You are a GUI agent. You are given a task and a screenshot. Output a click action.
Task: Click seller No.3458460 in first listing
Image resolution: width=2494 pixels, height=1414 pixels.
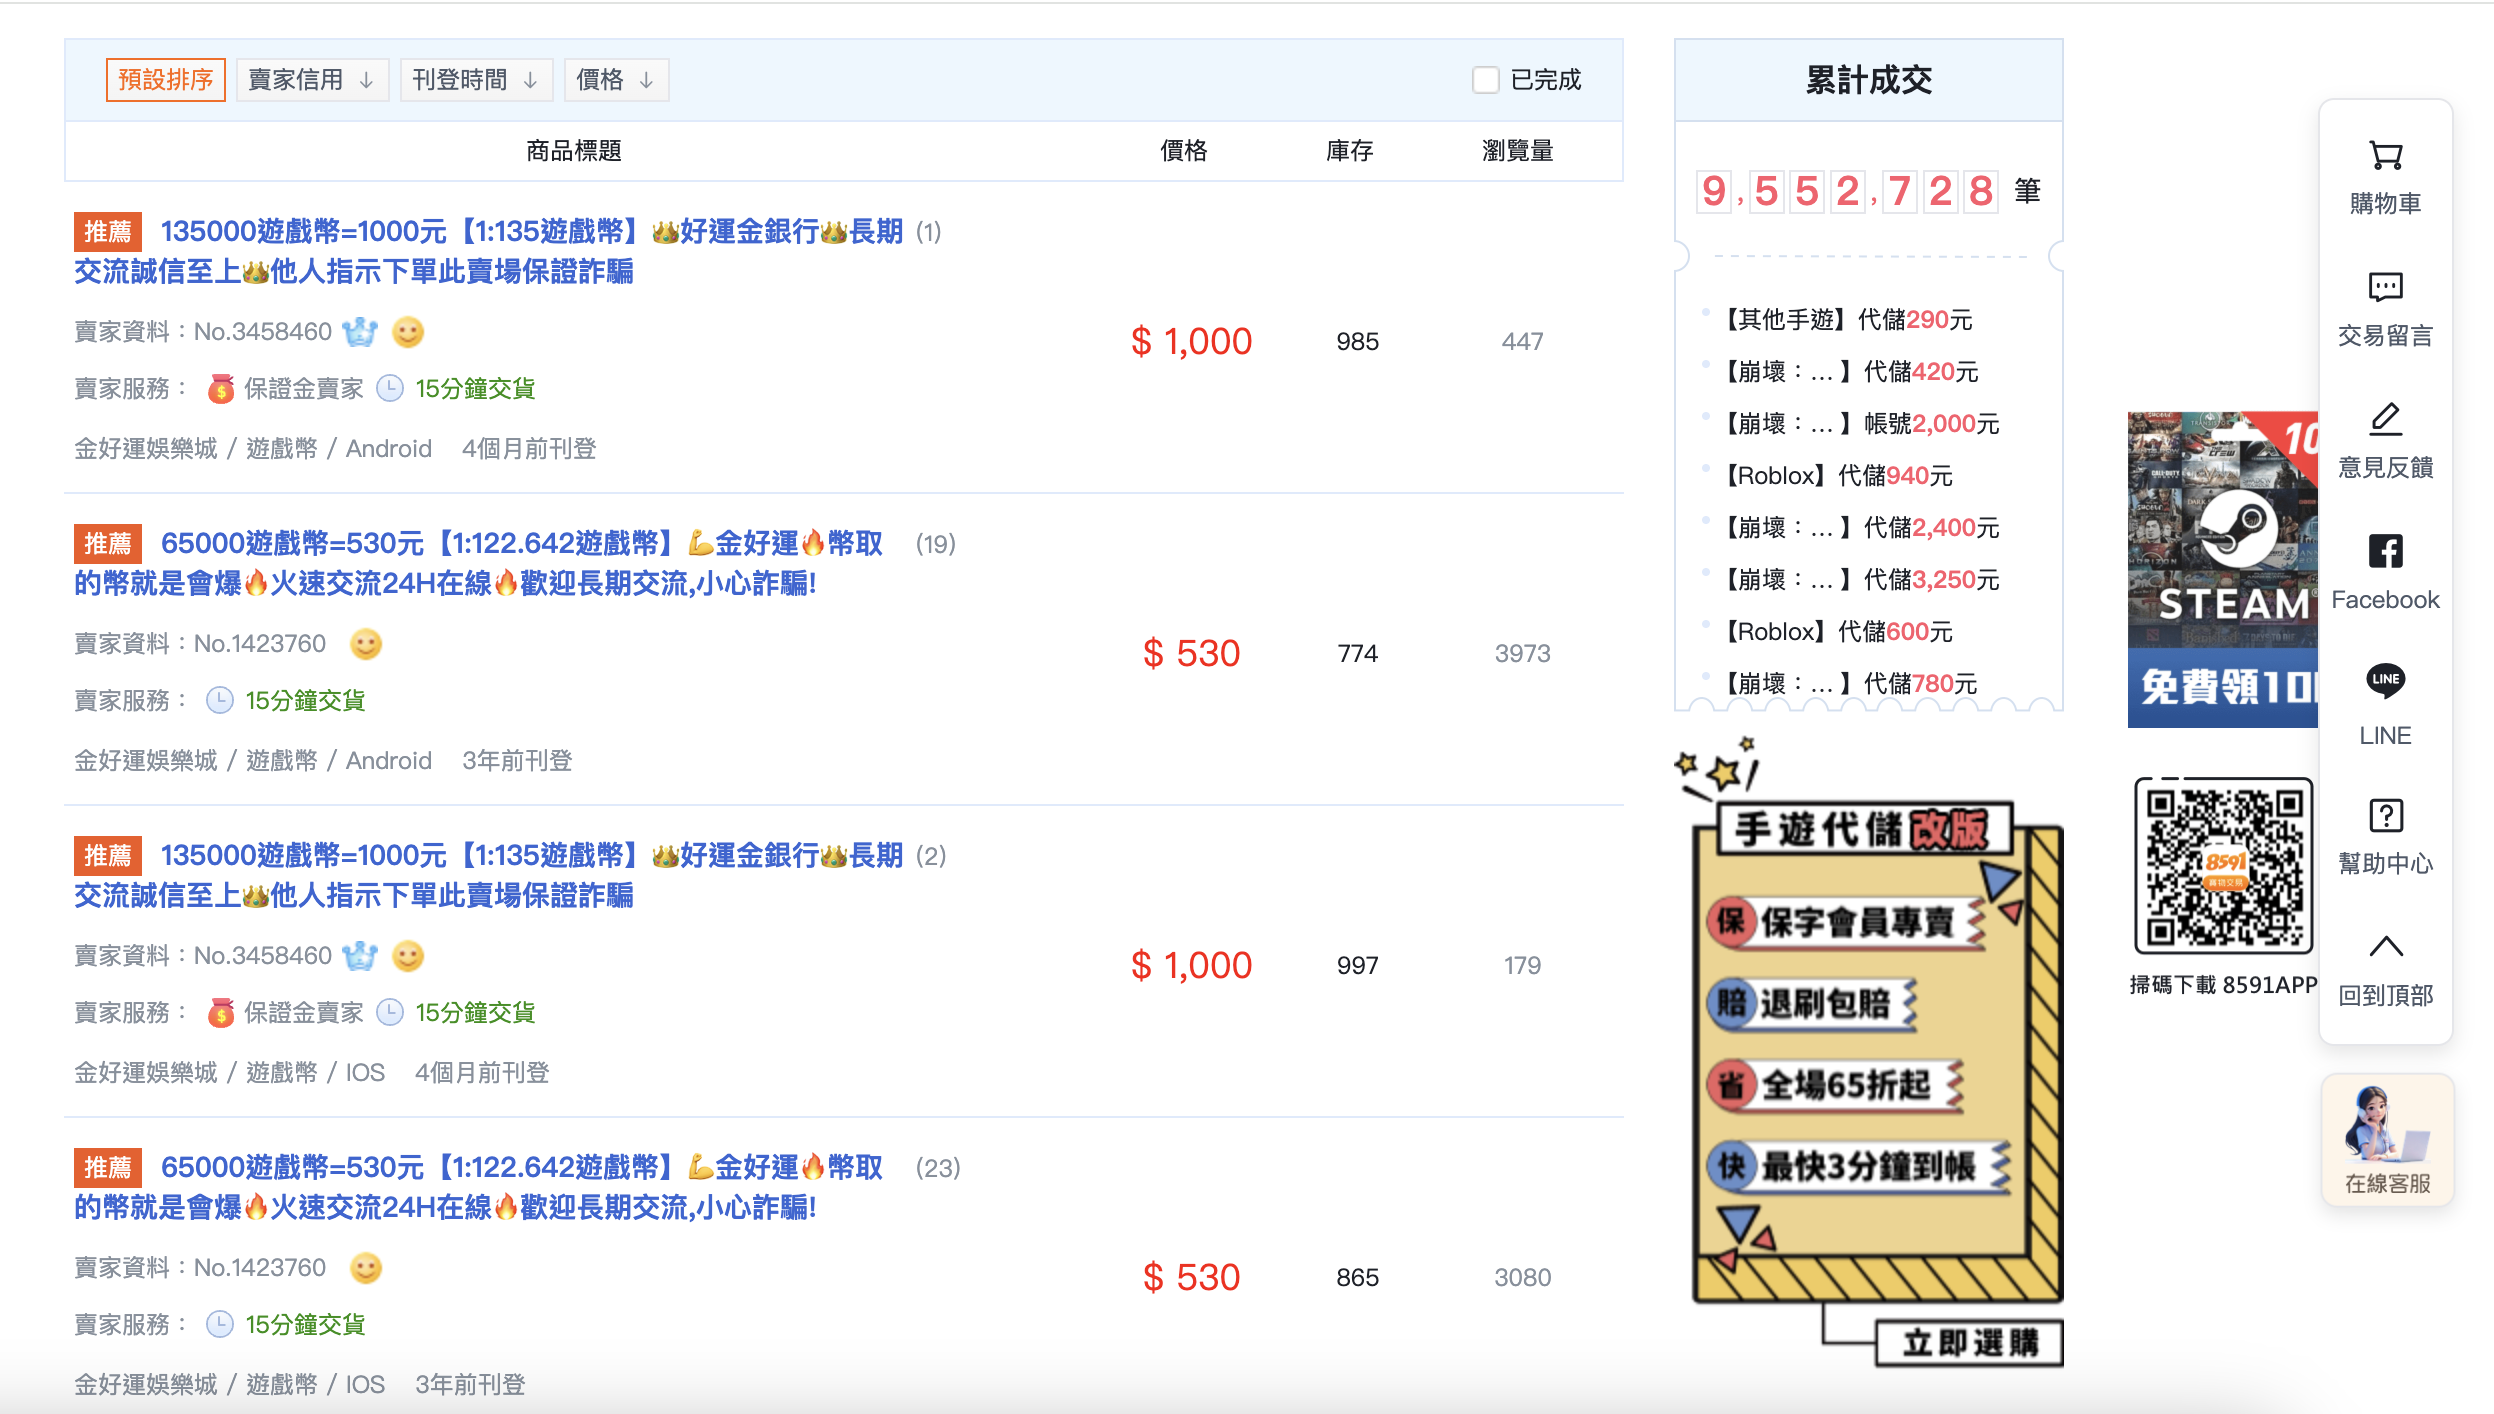pos(262,332)
